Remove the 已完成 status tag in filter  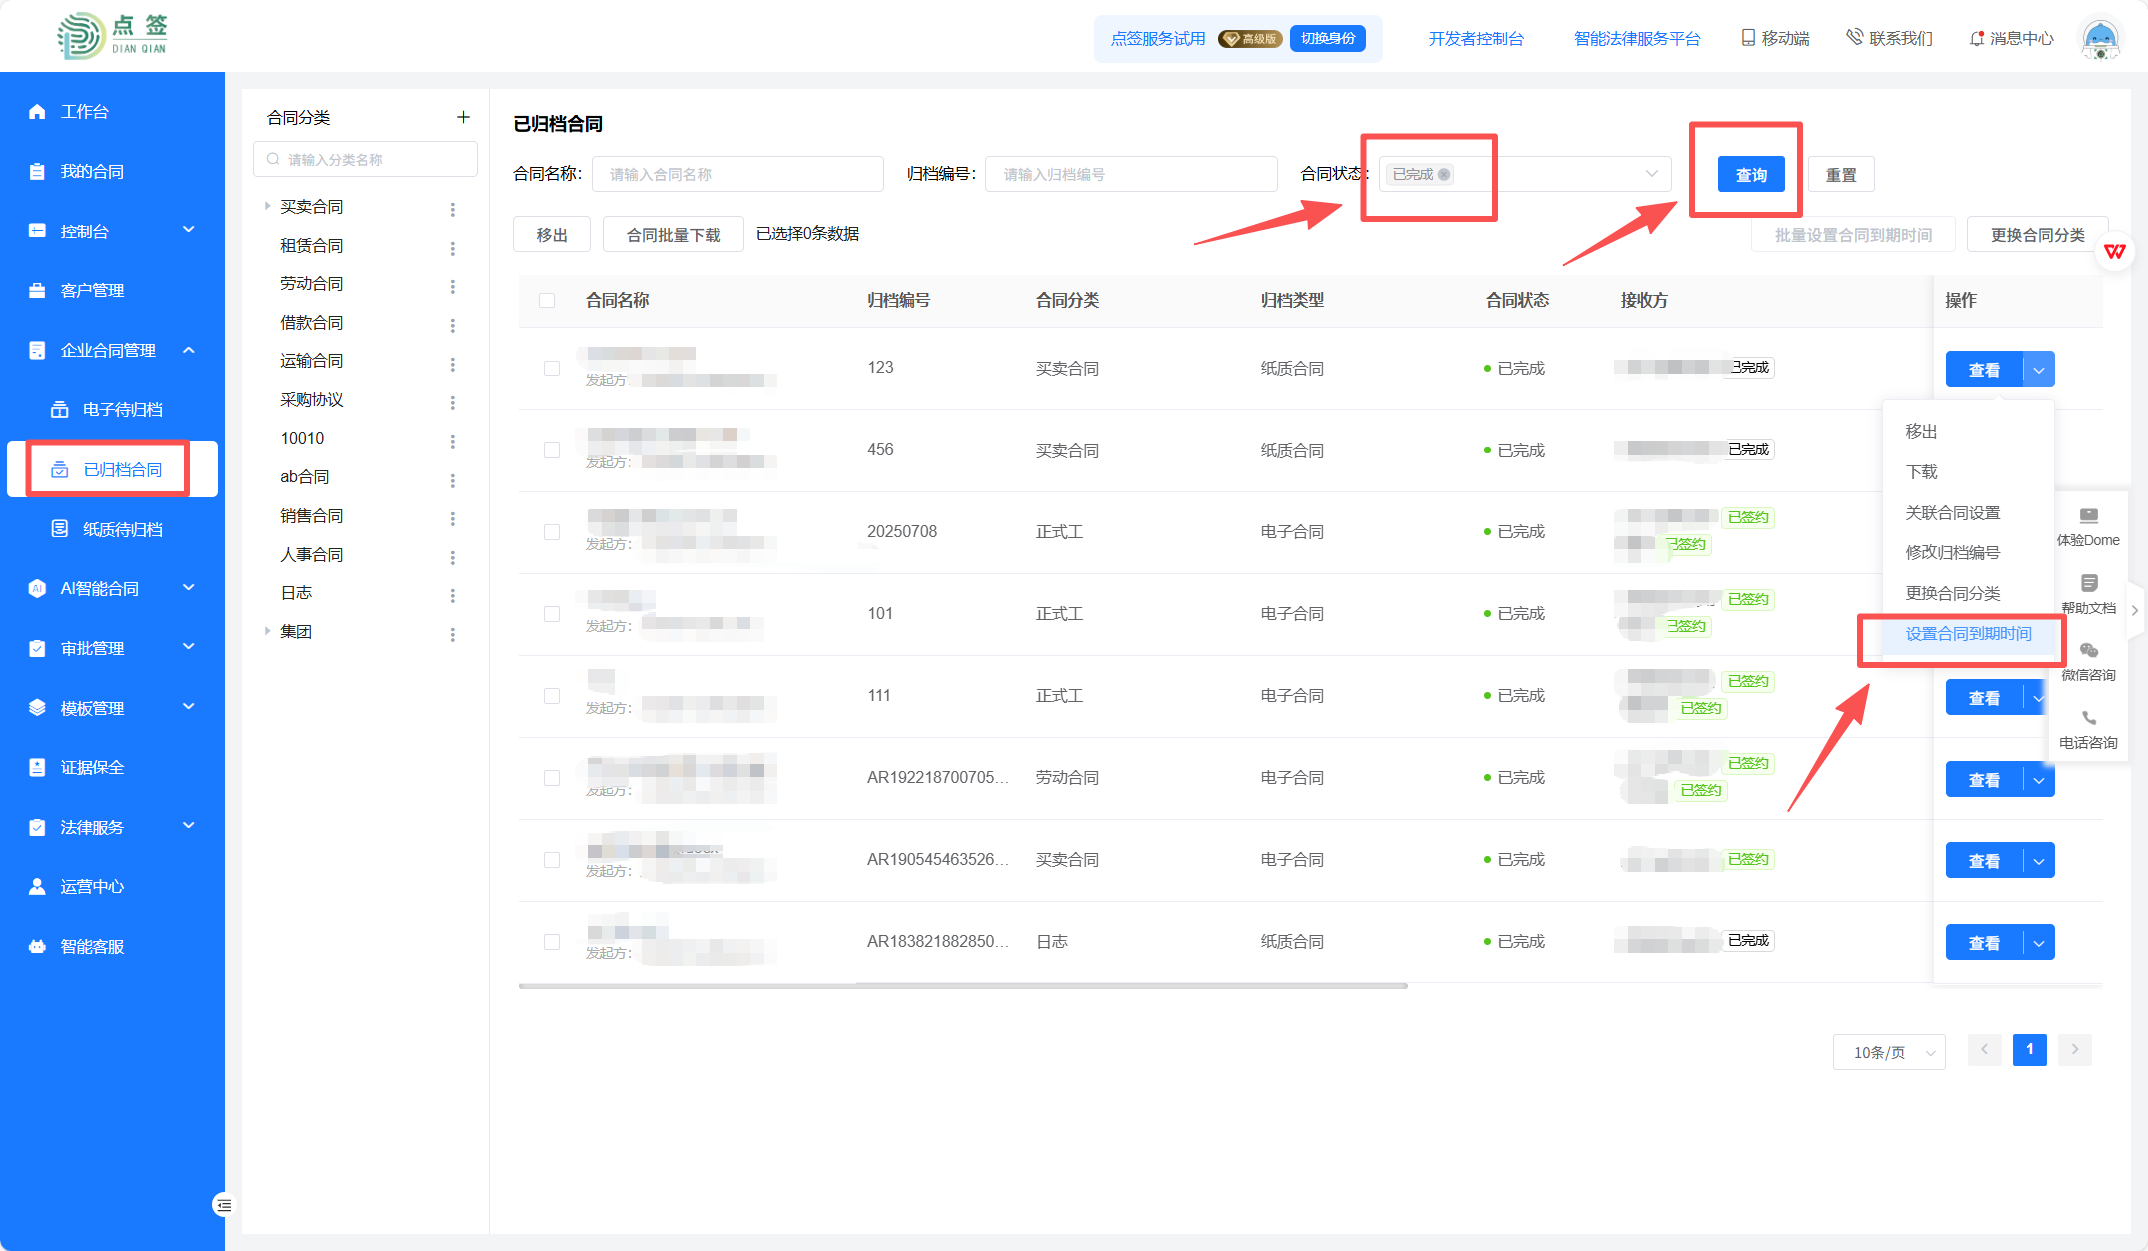tap(1444, 174)
